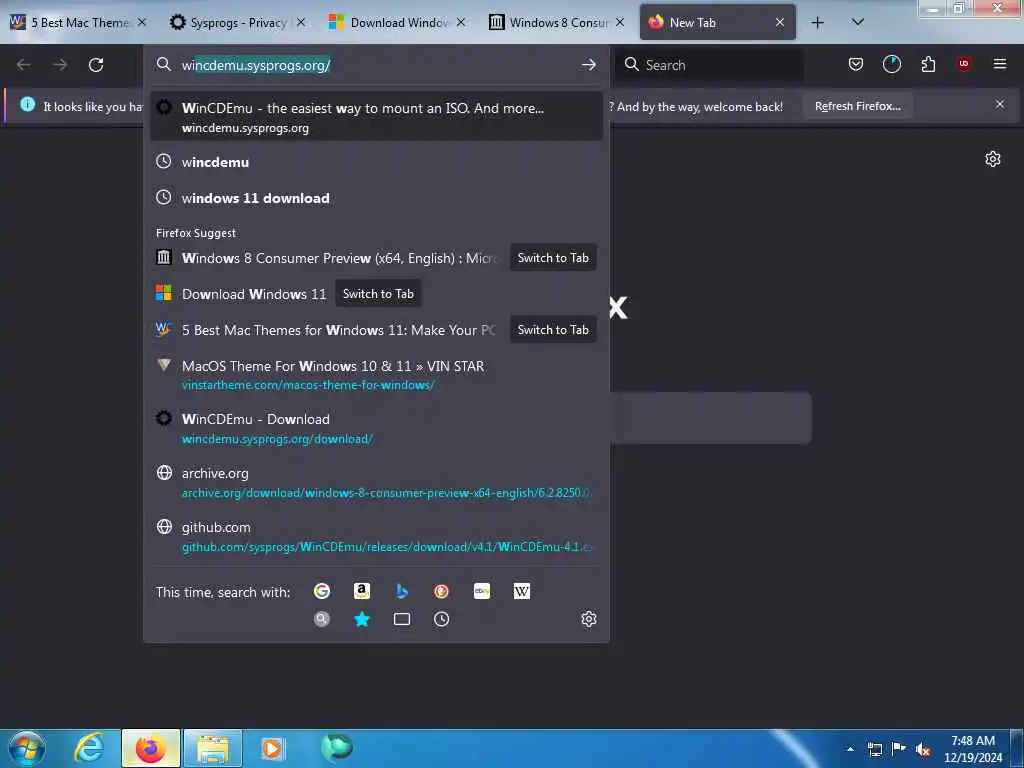Image resolution: width=1024 pixels, height=768 pixels.
Task: Open WinCDEmu easiest way to mount suggestion
Action: pyautogui.click(x=376, y=117)
